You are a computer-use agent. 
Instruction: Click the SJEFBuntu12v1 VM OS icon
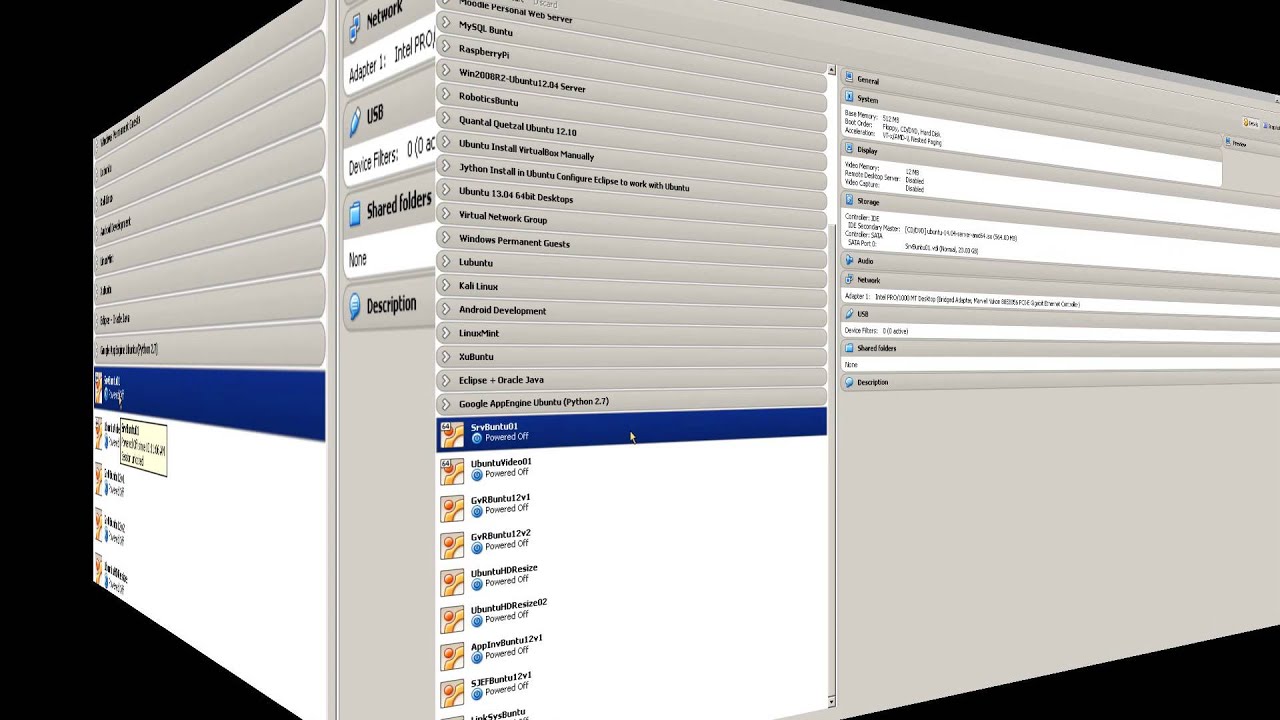453,693
